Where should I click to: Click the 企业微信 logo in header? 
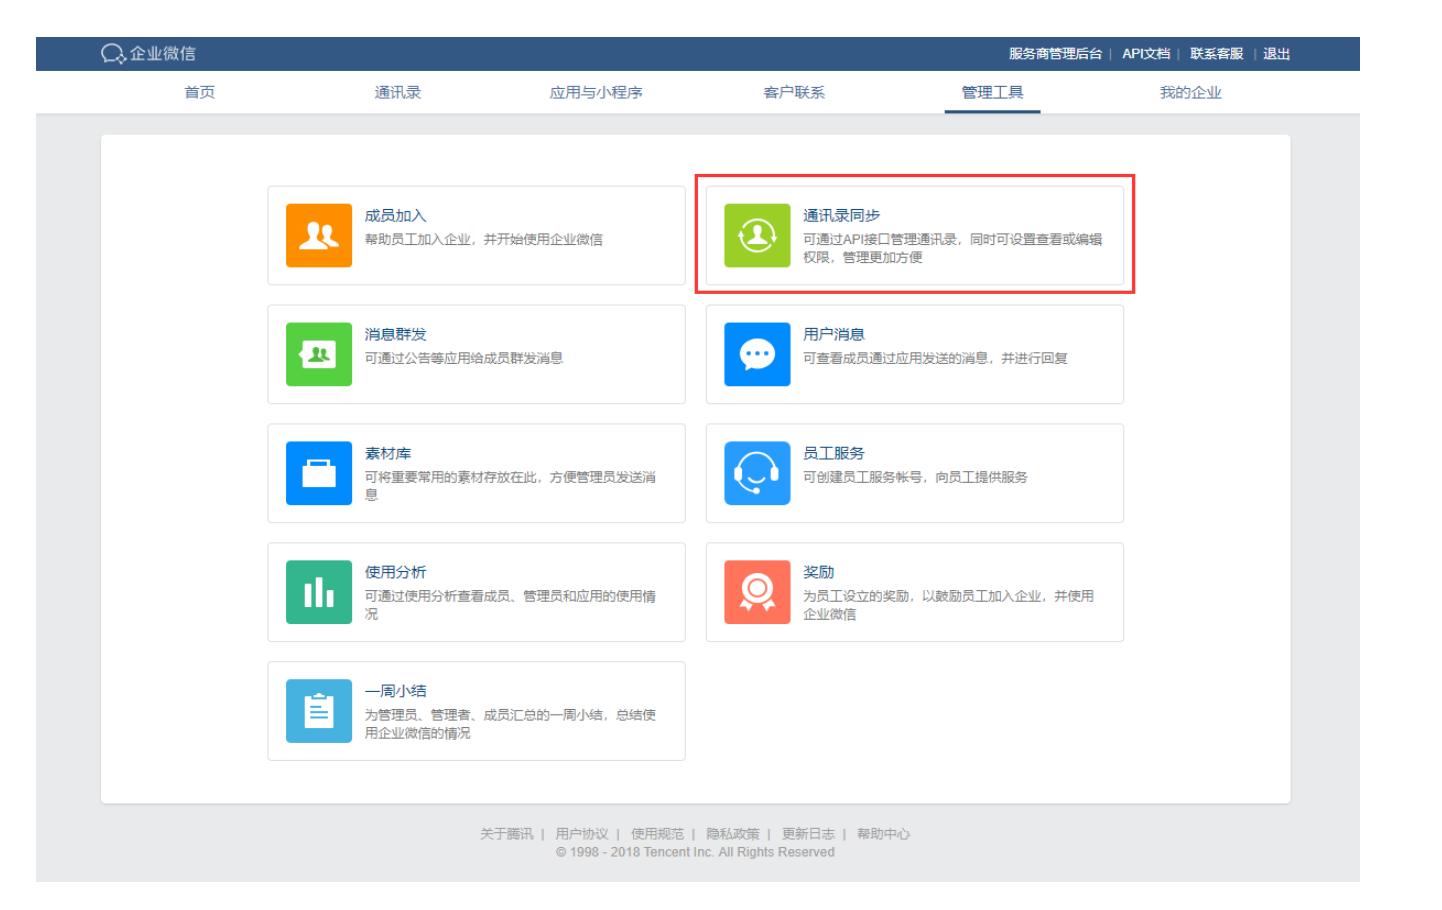coord(148,54)
